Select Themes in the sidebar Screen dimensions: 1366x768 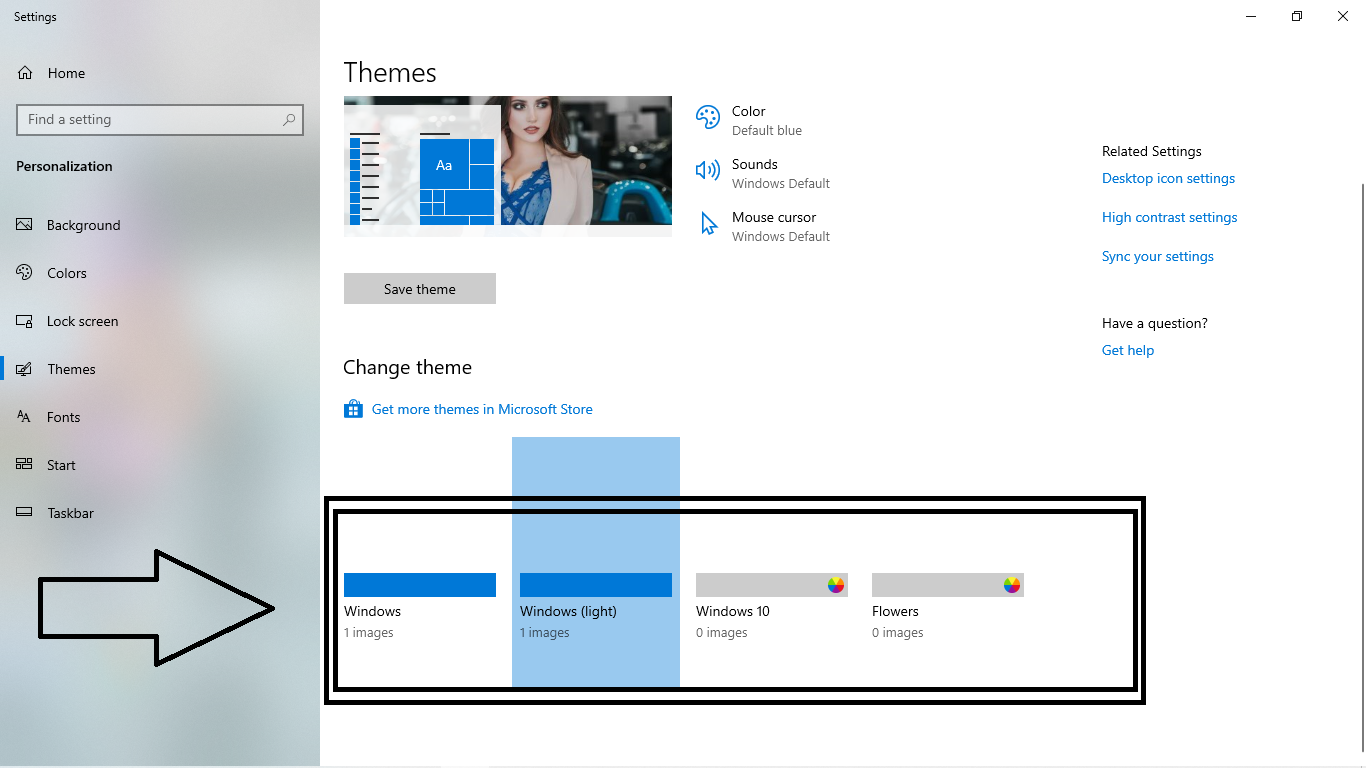tap(160, 369)
